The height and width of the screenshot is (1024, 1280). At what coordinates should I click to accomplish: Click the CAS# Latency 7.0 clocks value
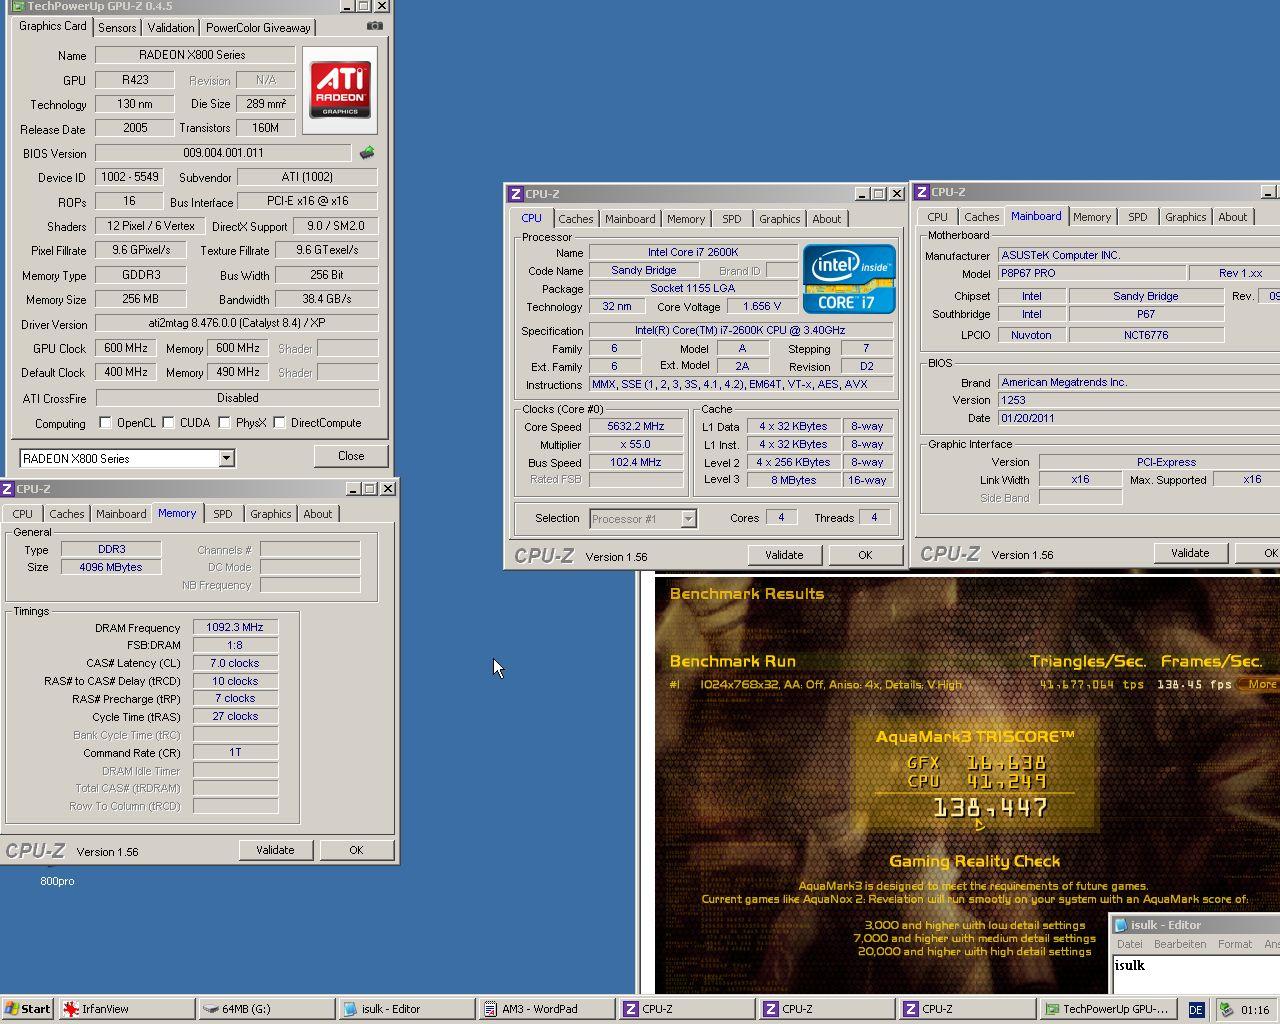click(x=235, y=663)
